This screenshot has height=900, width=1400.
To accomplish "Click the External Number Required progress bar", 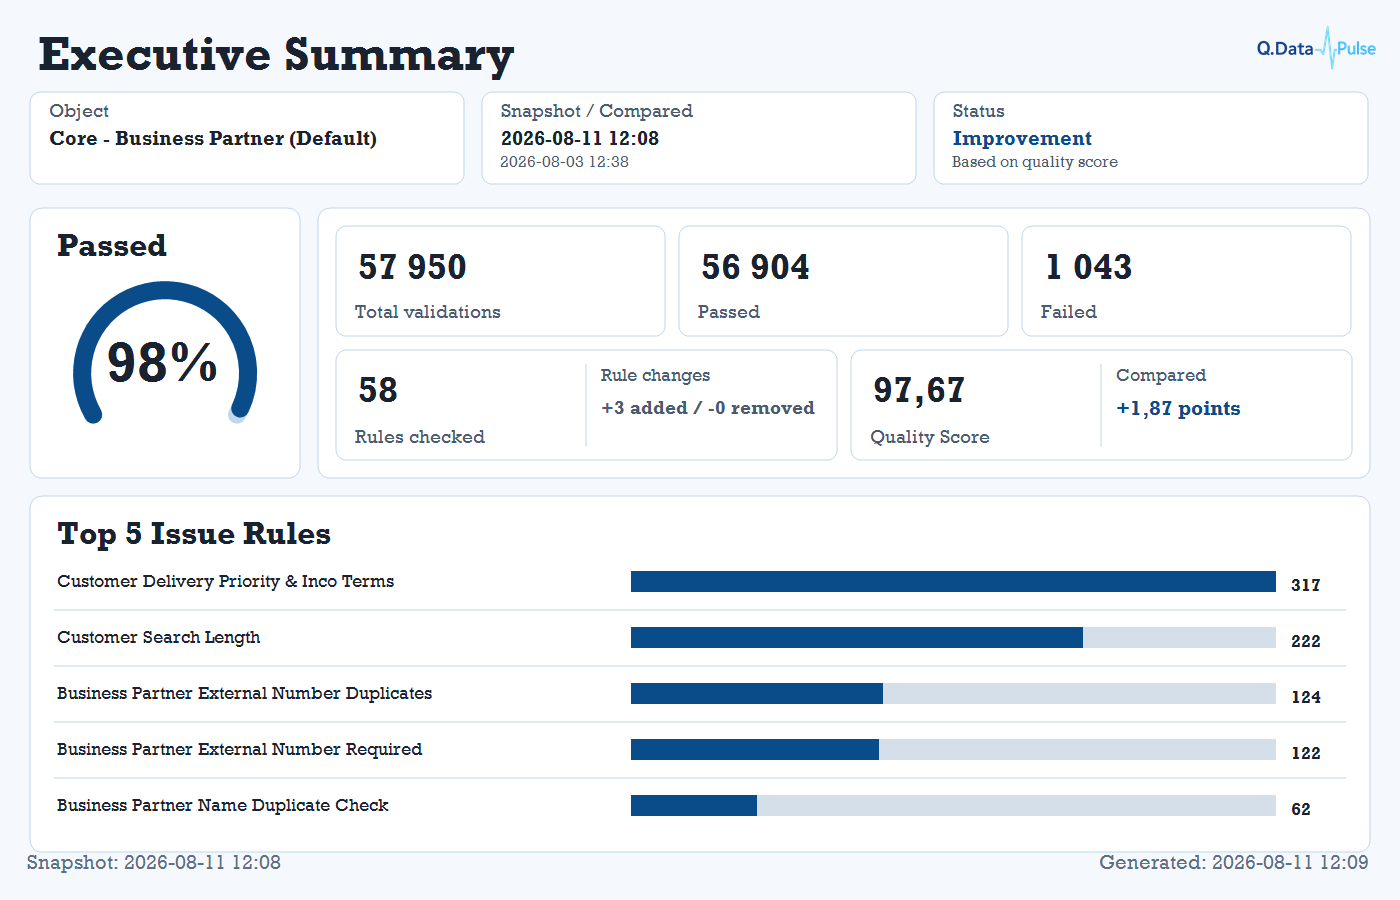I will click(x=953, y=750).
